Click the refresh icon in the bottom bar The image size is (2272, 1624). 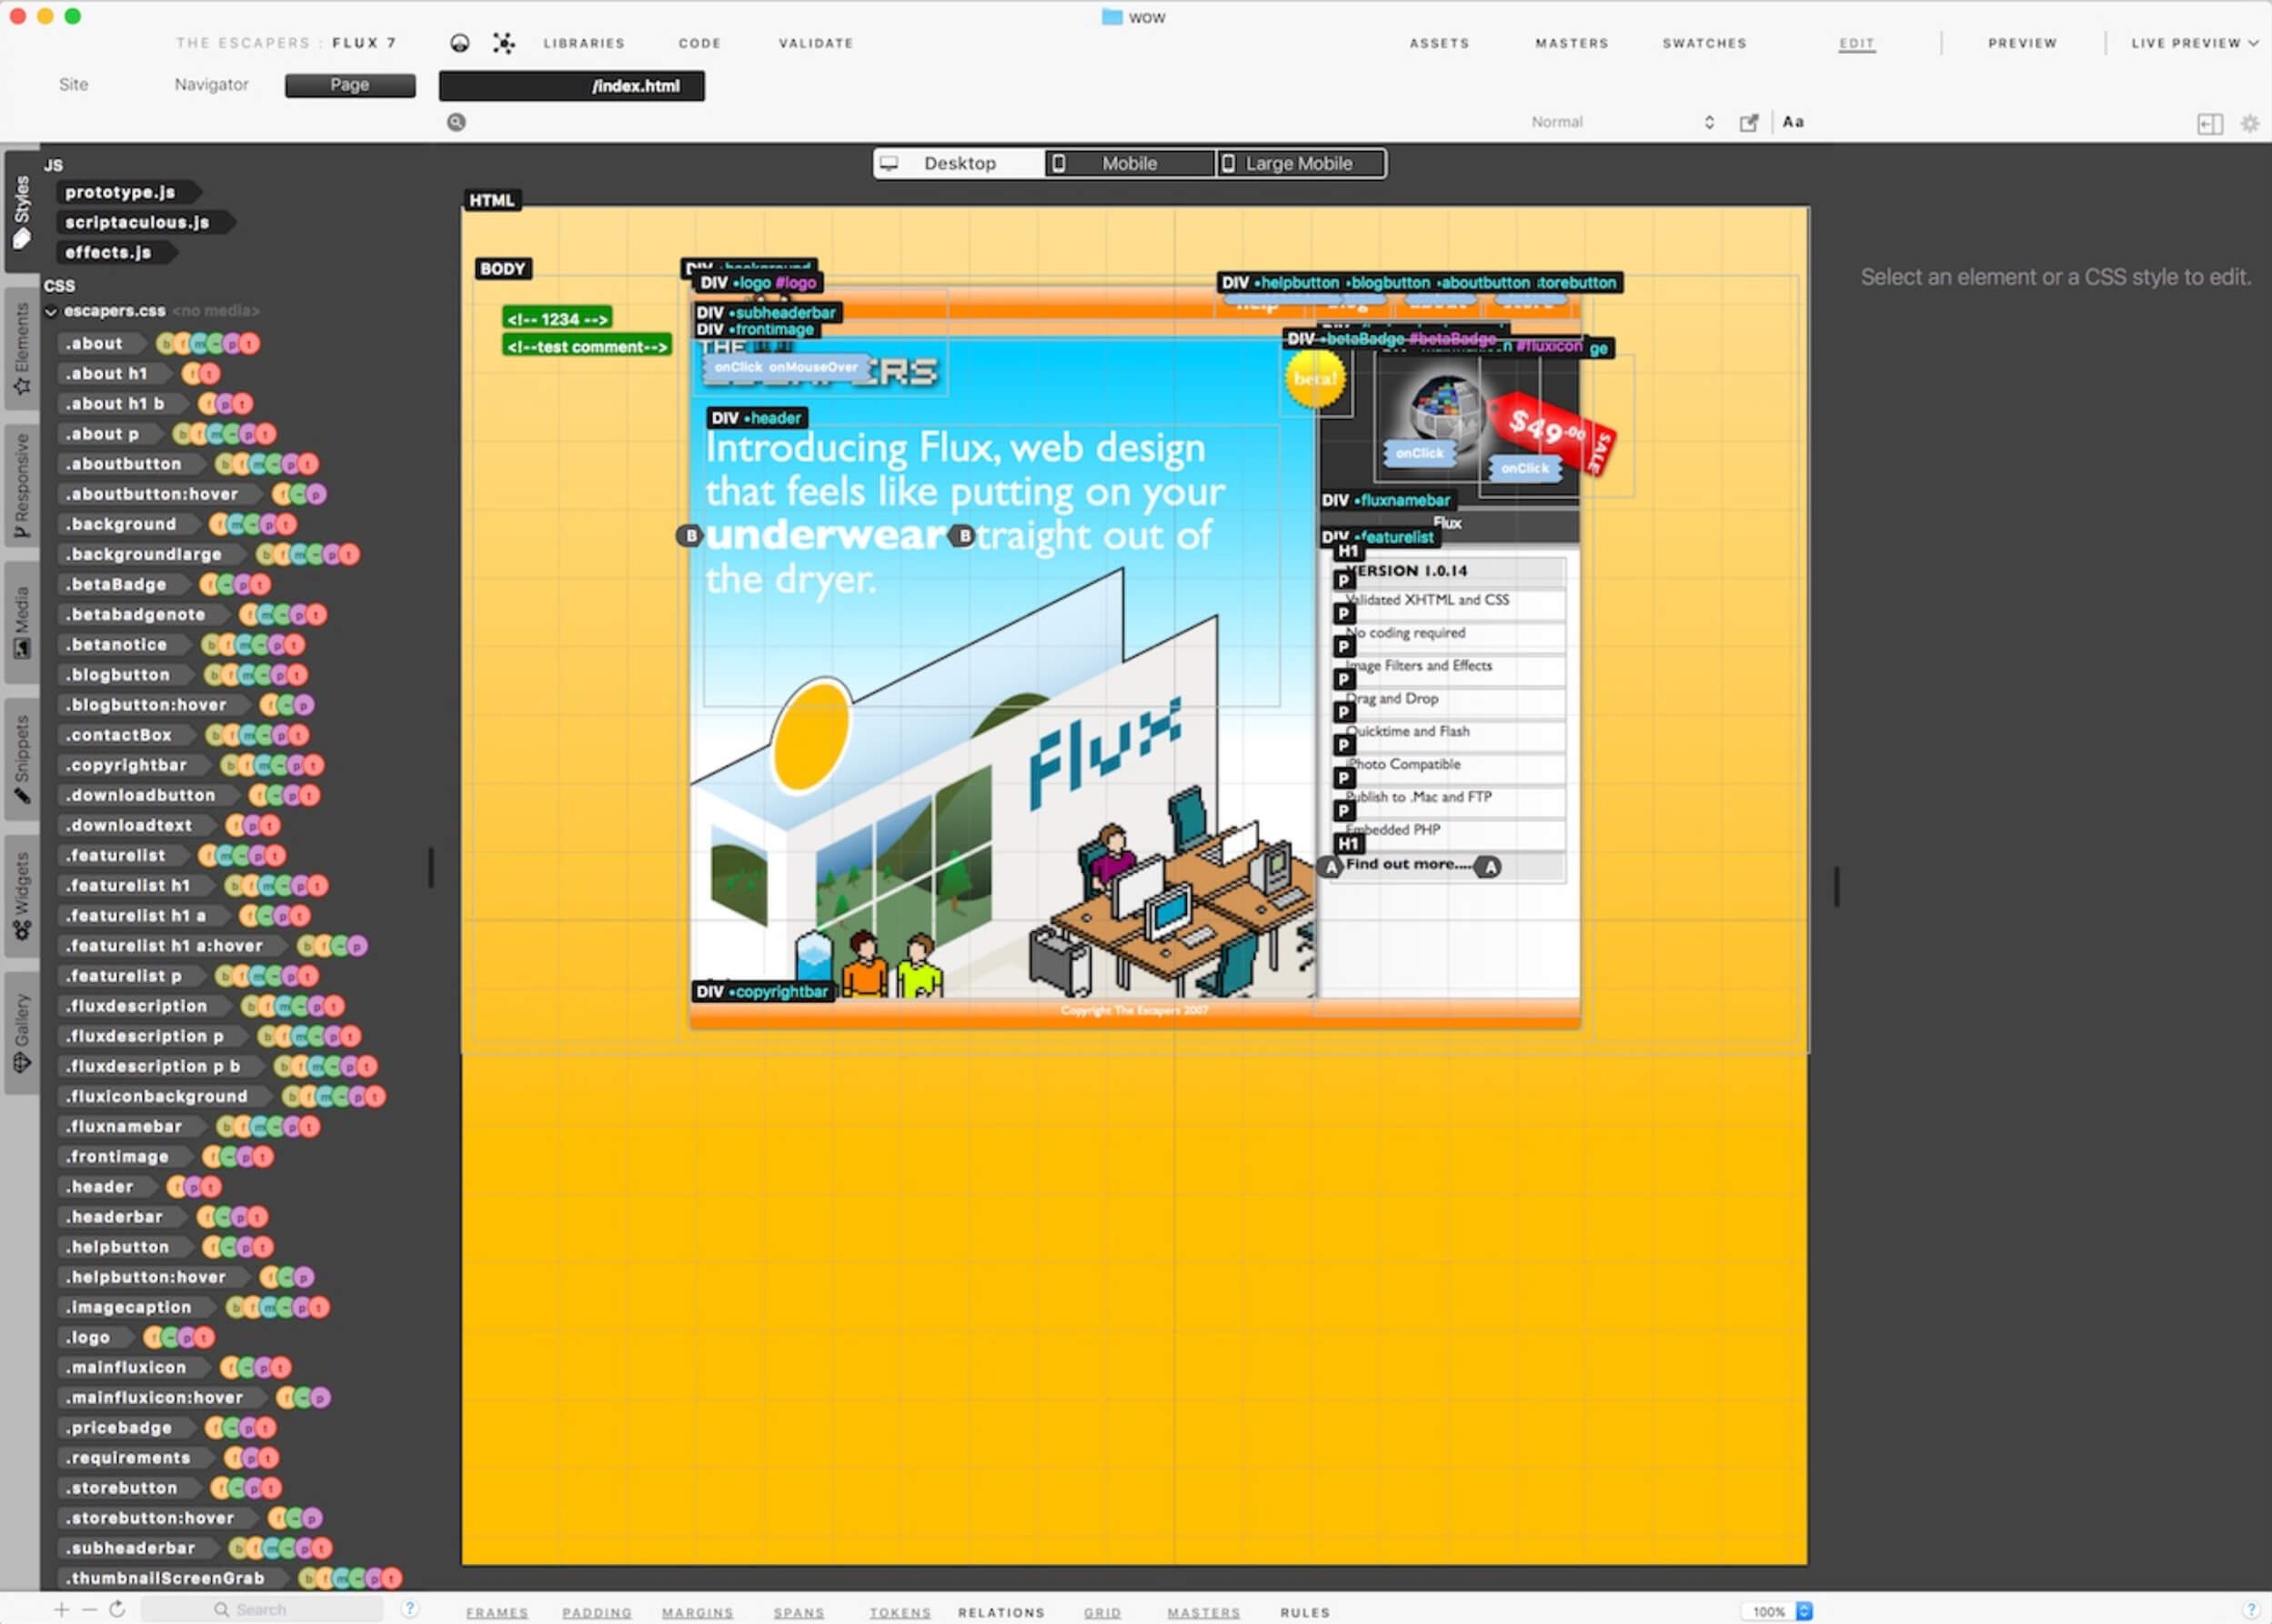coord(117,1609)
